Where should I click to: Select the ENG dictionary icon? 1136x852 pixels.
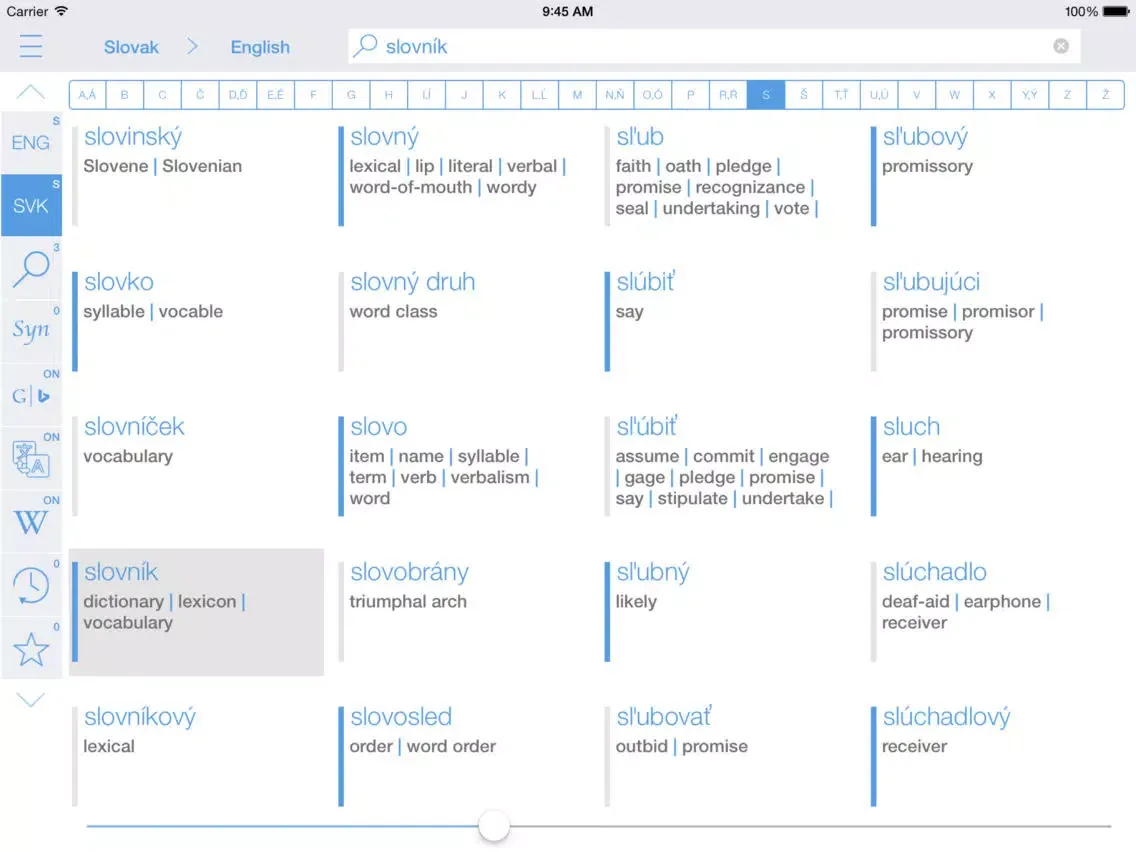pyautogui.click(x=31, y=142)
